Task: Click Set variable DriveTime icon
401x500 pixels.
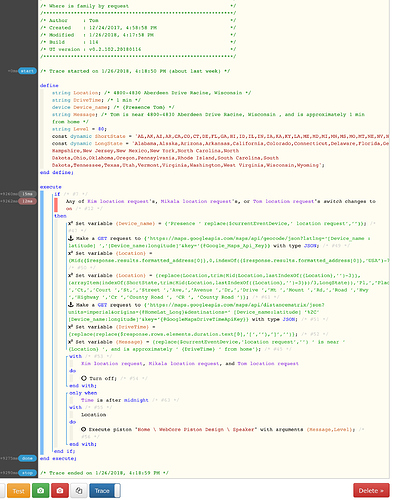Action: (71, 327)
